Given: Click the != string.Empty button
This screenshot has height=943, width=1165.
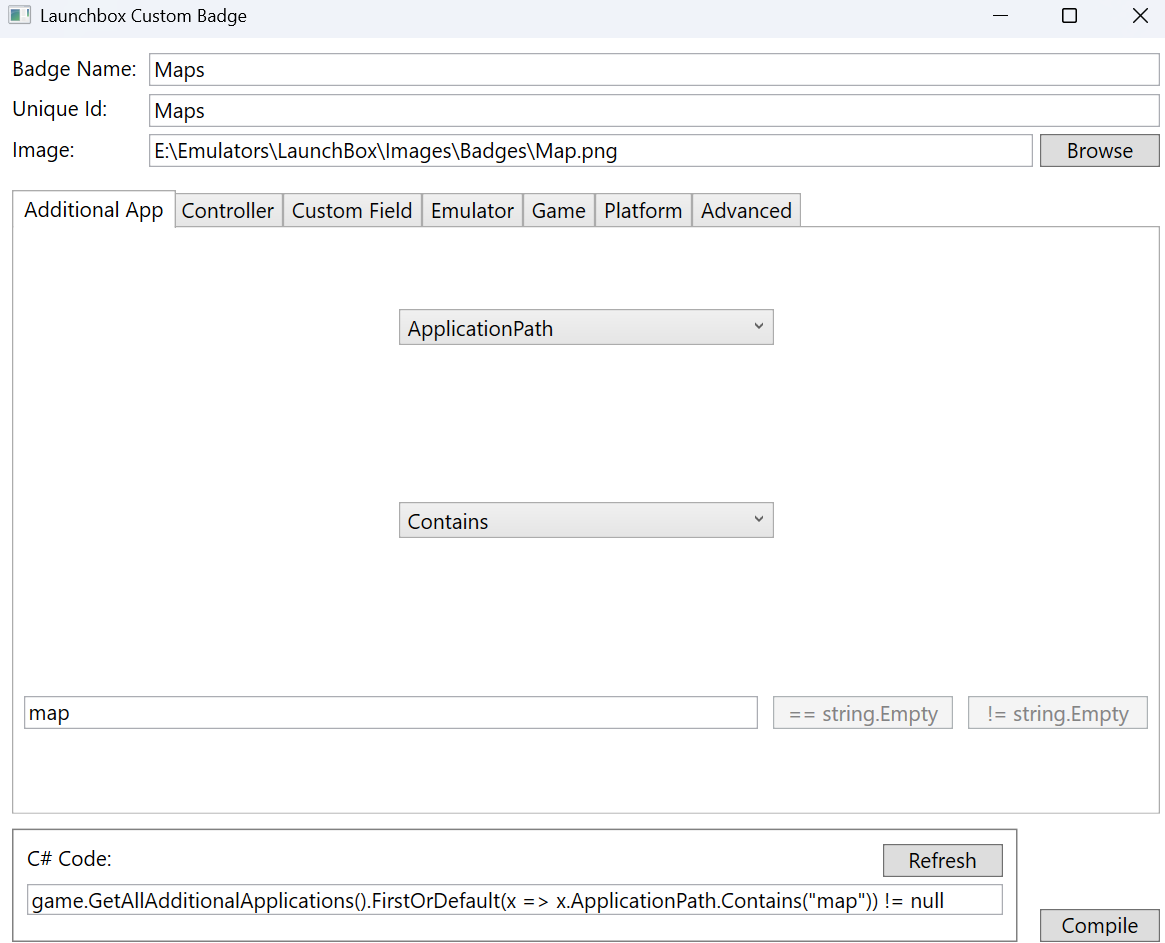Looking at the screenshot, I should click(x=1057, y=713).
